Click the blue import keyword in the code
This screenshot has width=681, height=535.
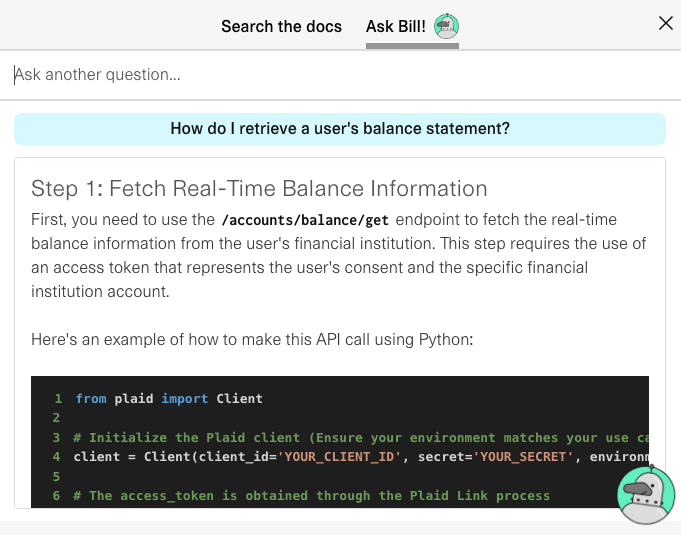(x=185, y=399)
